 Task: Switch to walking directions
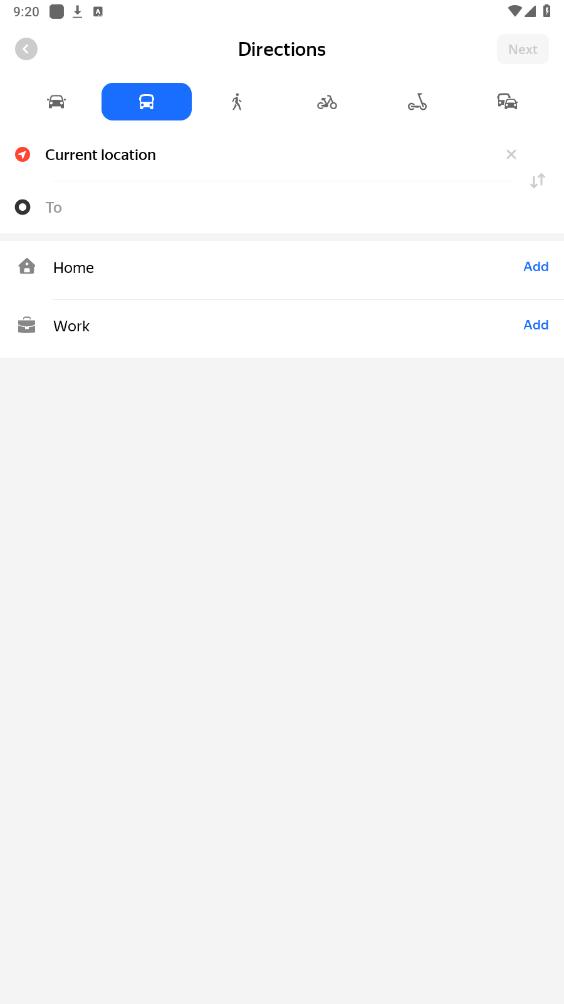click(237, 102)
